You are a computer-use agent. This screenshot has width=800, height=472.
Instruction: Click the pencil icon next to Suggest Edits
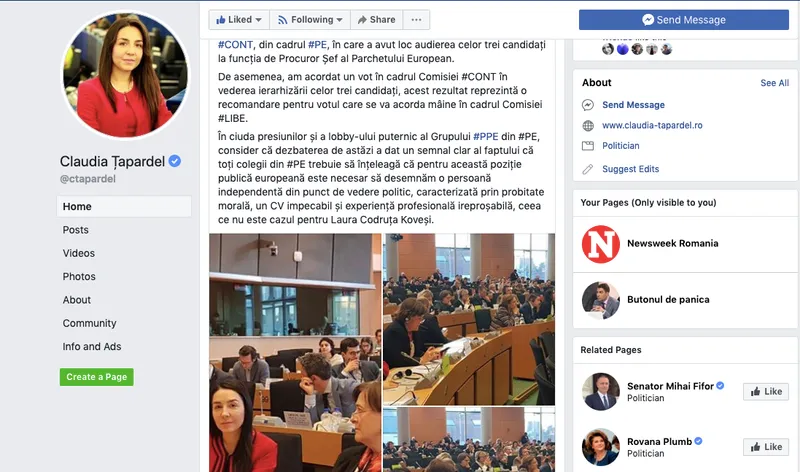tap(588, 169)
